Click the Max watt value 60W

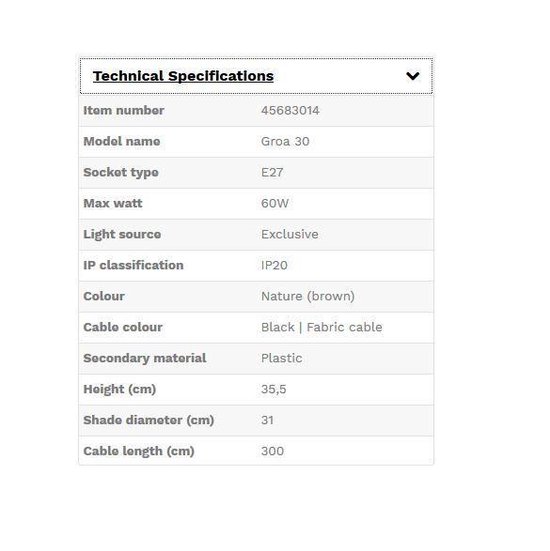point(275,203)
